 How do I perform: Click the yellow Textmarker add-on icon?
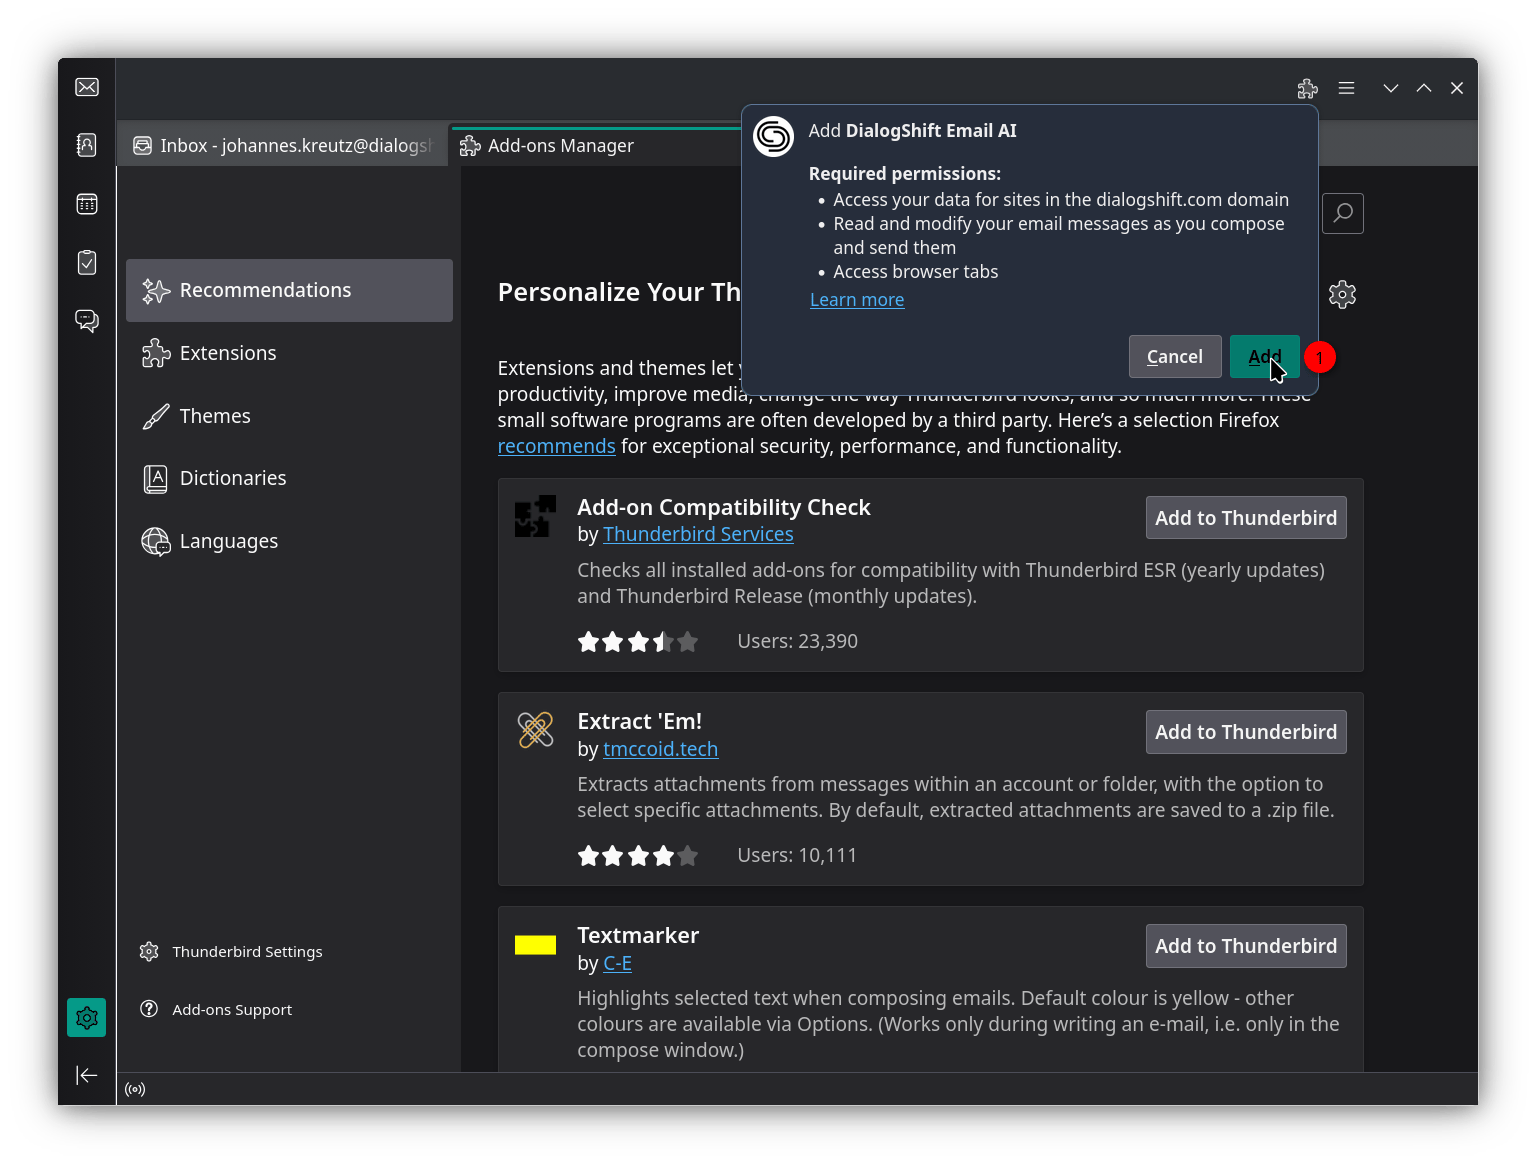[x=535, y=945]
